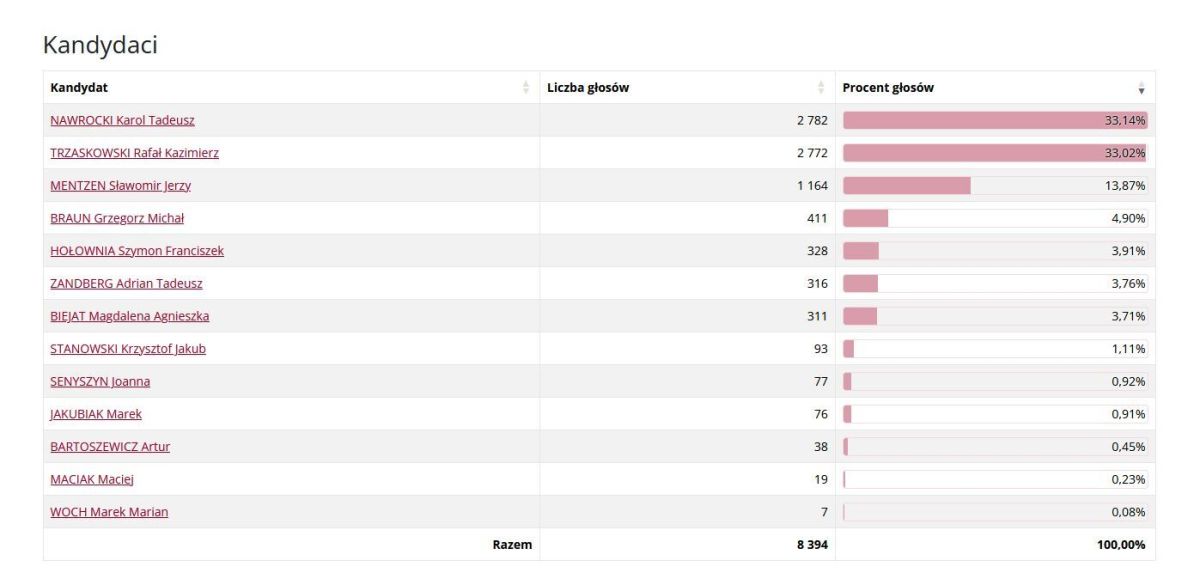Open ZANDBERG Adrian Tadeusz link
1200x579 pixels.
[126, 284]
